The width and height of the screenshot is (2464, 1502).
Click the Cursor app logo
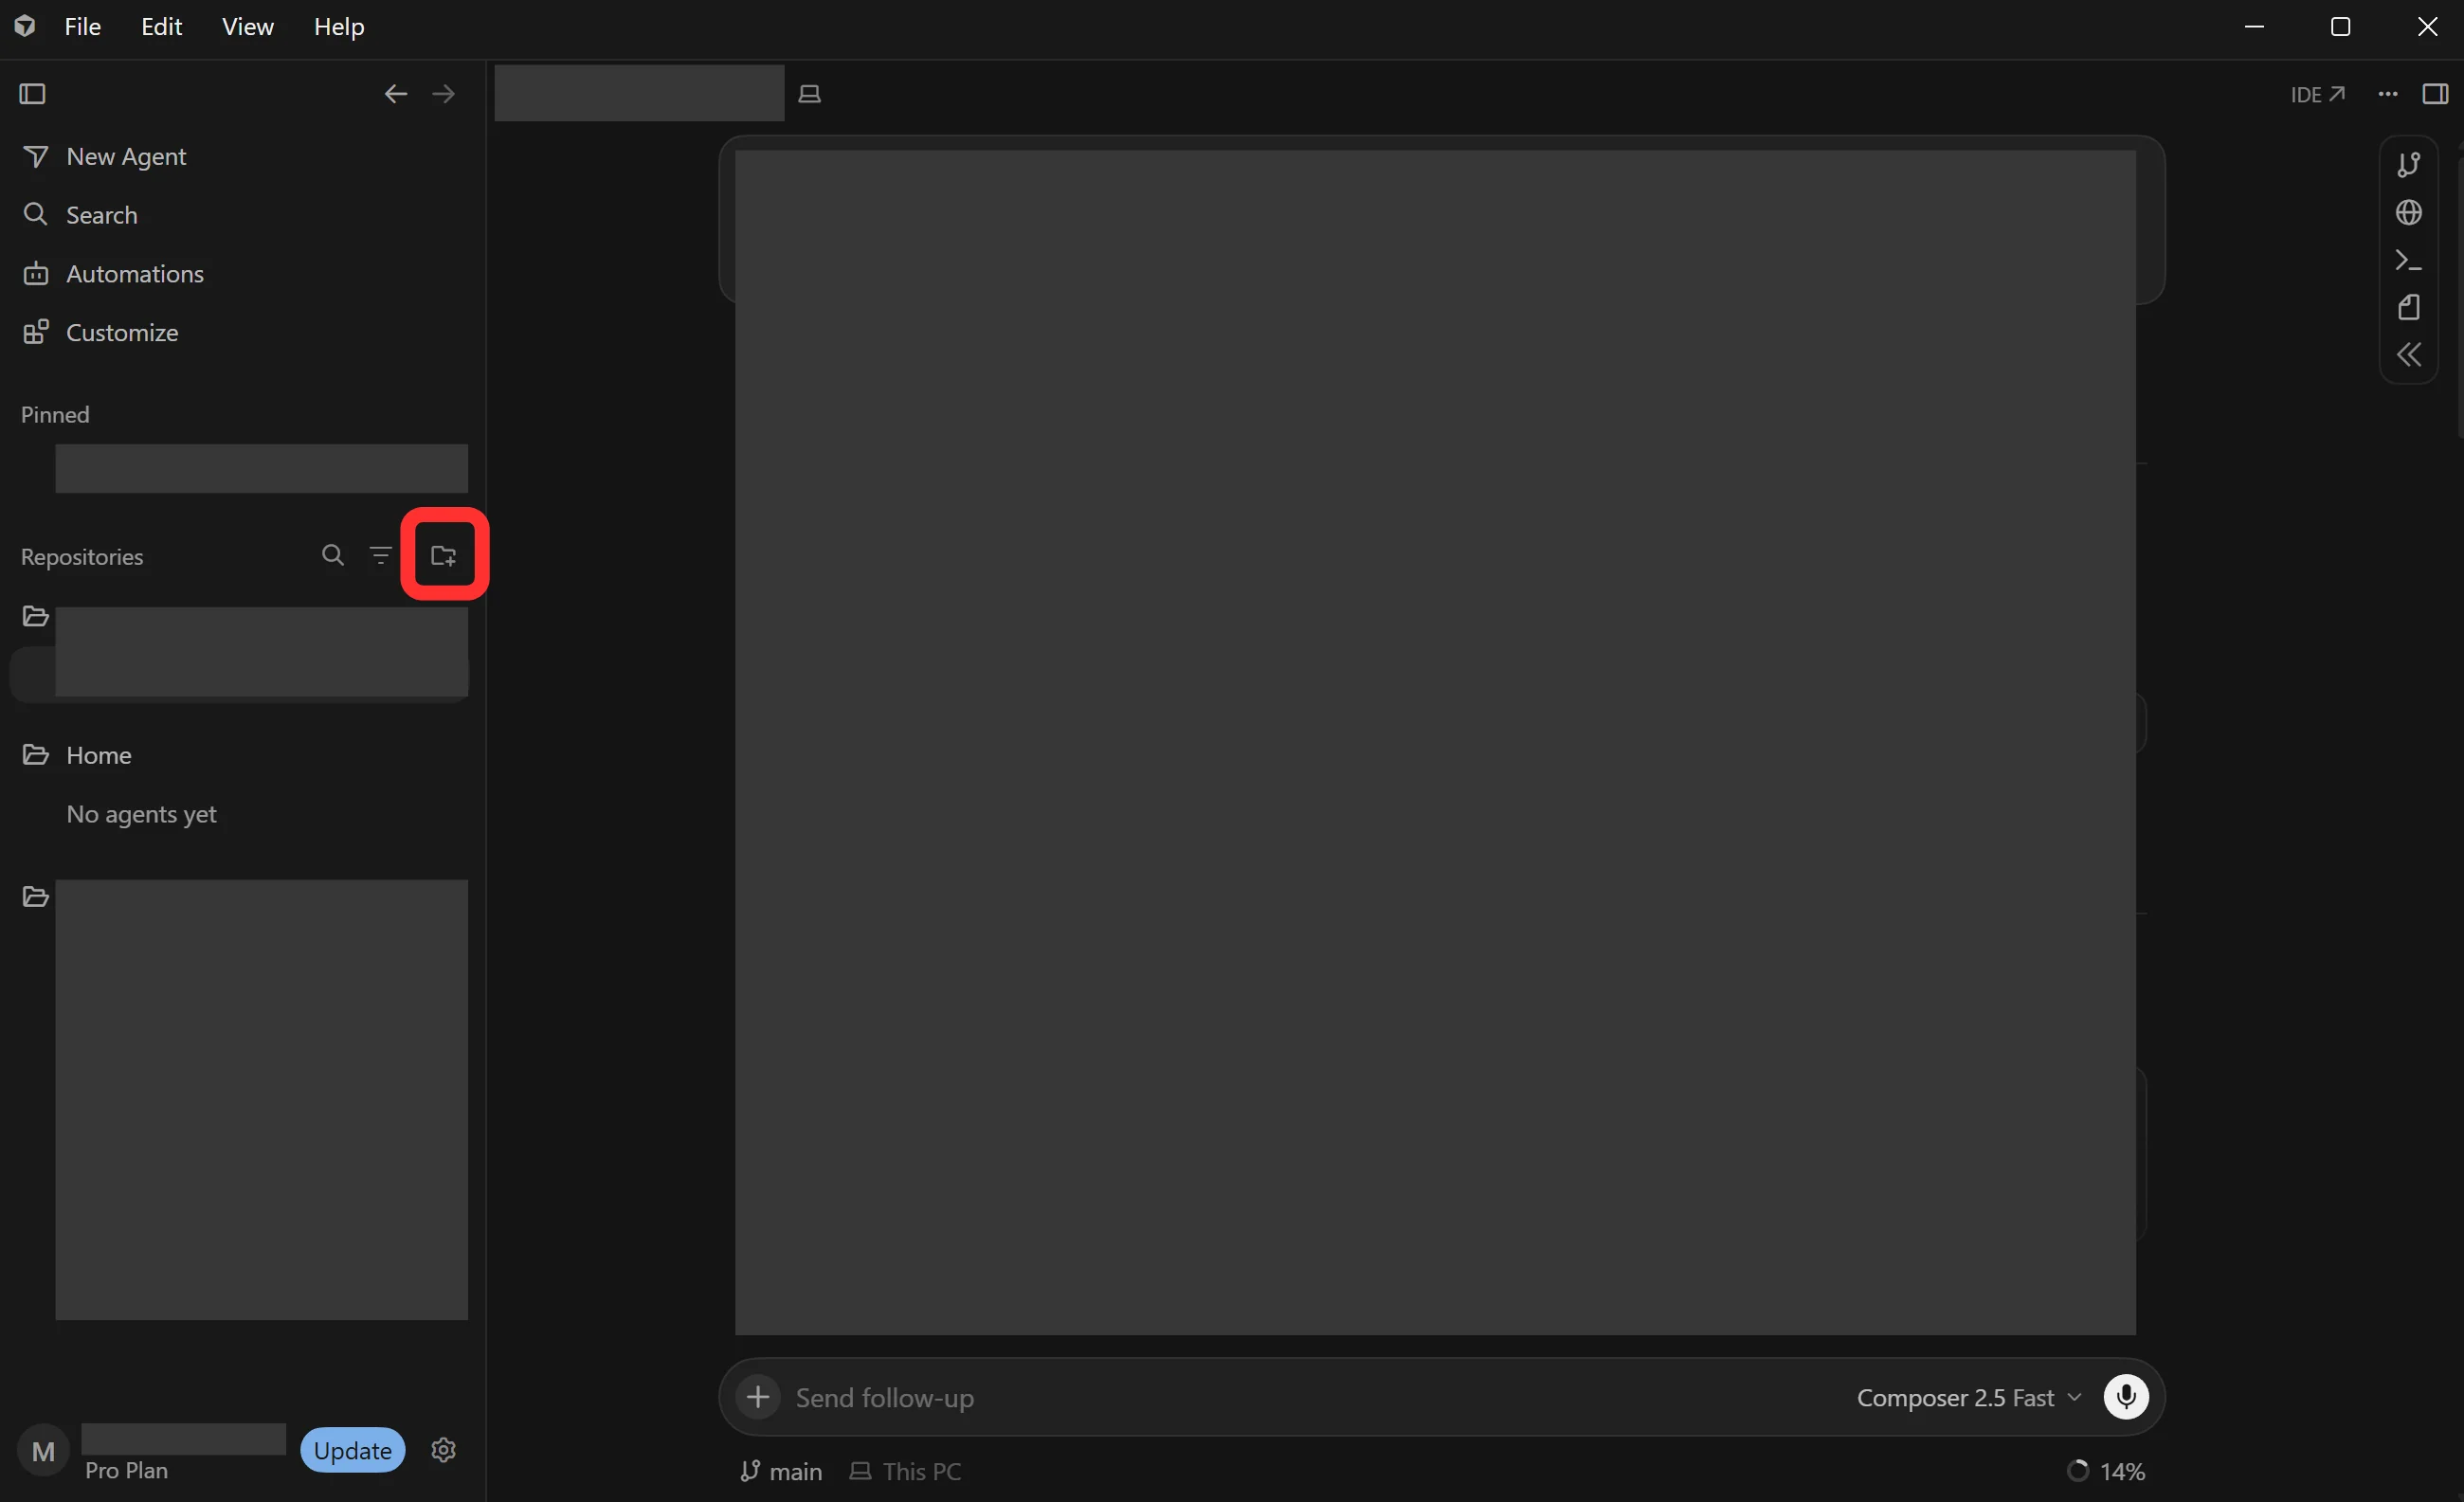pyautogui.click(x=25, y=27)
